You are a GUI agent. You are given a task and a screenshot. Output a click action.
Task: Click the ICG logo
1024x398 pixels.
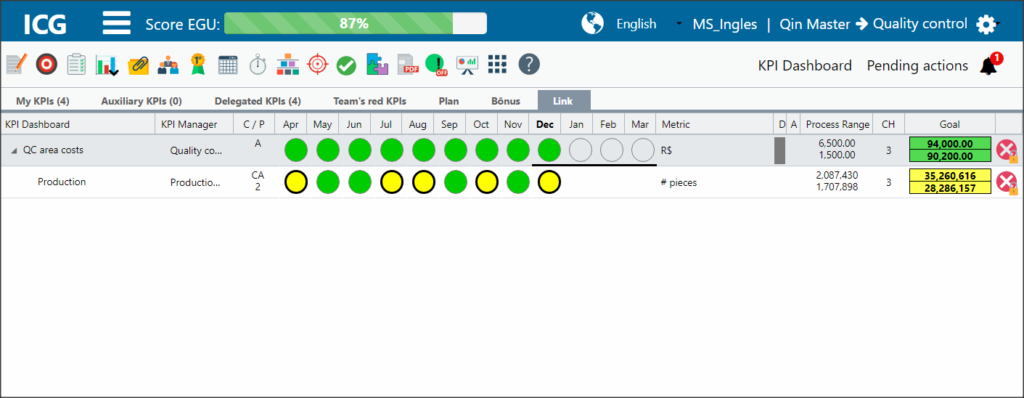click(45, 24)
